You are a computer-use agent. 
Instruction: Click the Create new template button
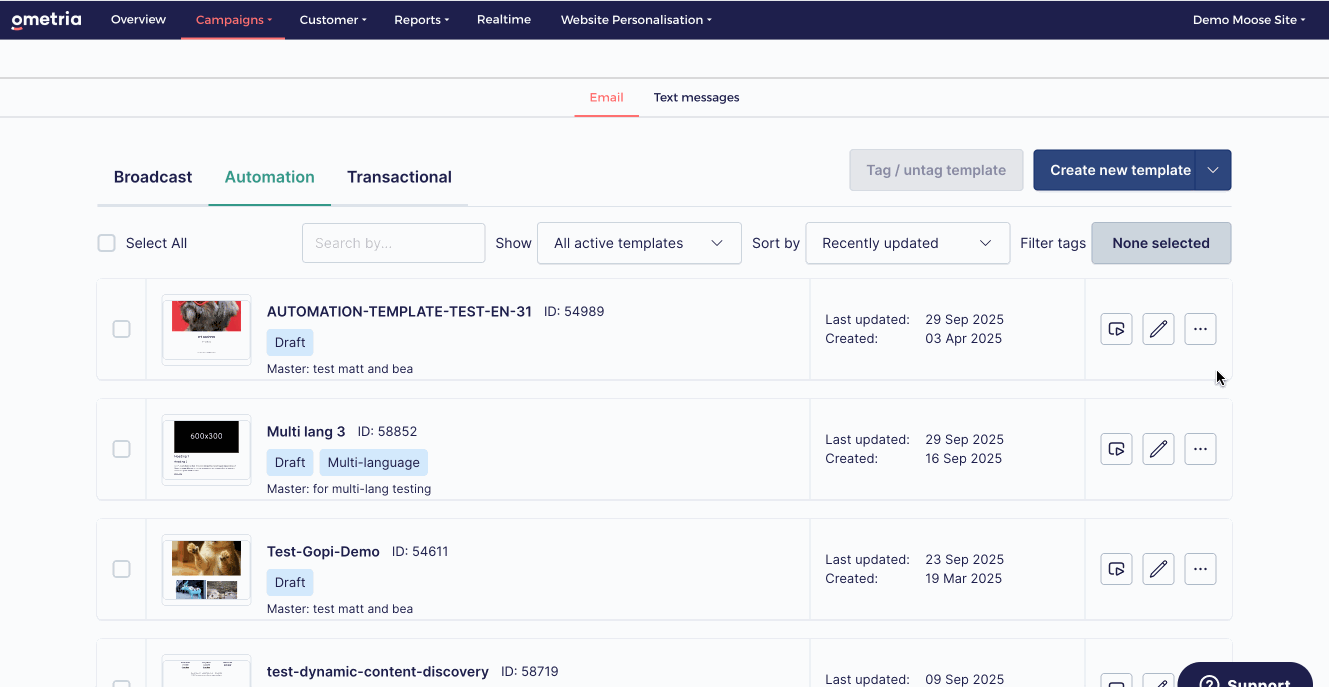point(1119,170)
